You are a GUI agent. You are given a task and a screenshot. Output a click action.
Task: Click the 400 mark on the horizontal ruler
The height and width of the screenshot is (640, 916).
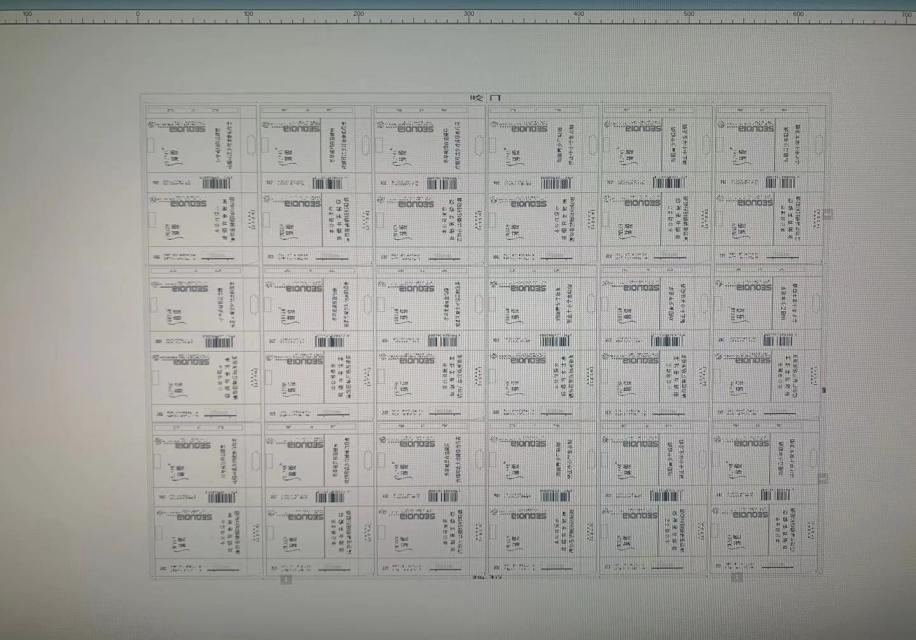[x=579, y=15]
